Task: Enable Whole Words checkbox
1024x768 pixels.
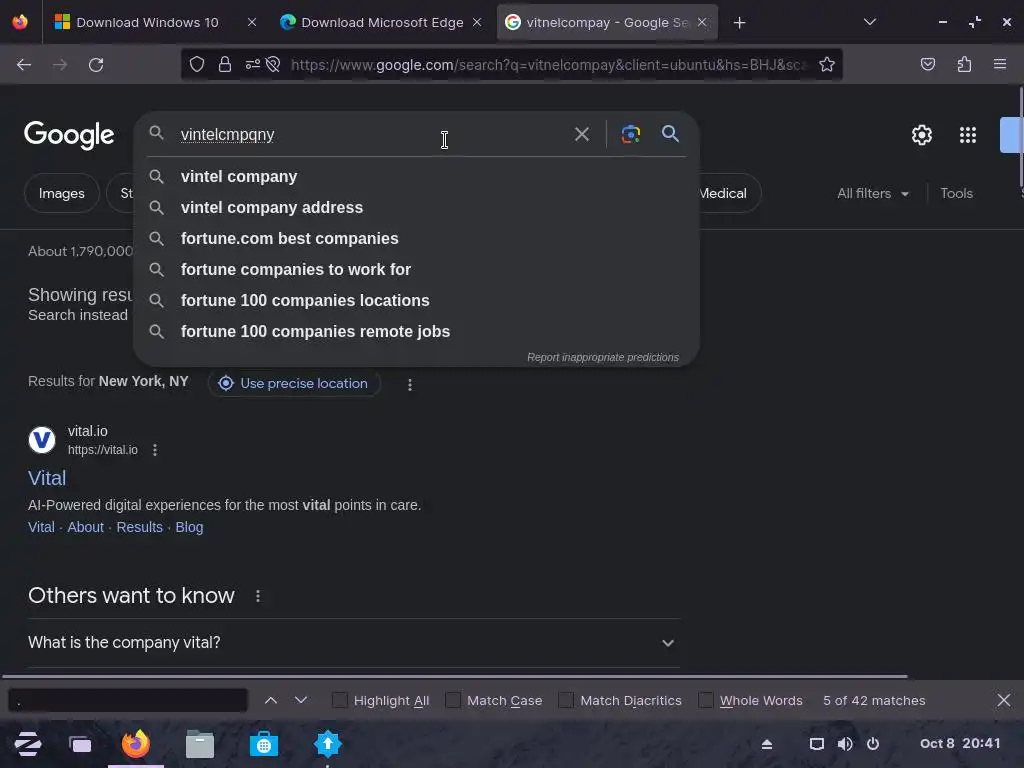Action: 705,700
